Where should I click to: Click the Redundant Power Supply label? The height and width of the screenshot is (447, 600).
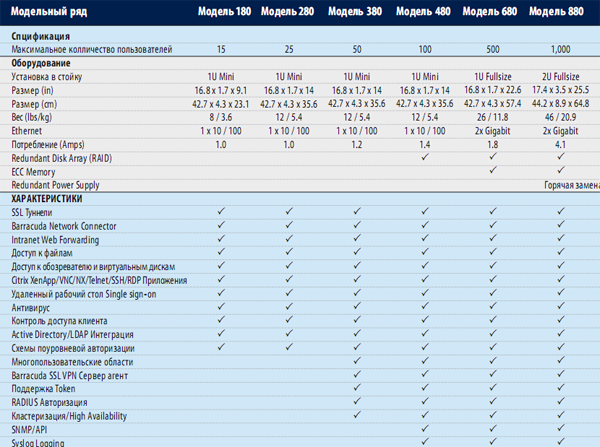(x=55, y=185)
